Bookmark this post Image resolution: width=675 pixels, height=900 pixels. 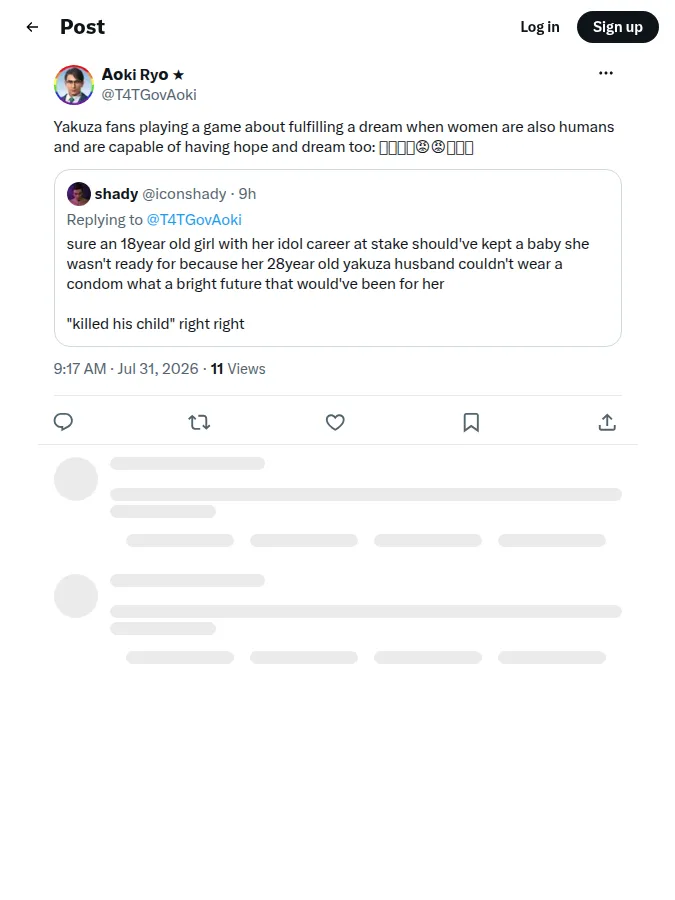471,422
